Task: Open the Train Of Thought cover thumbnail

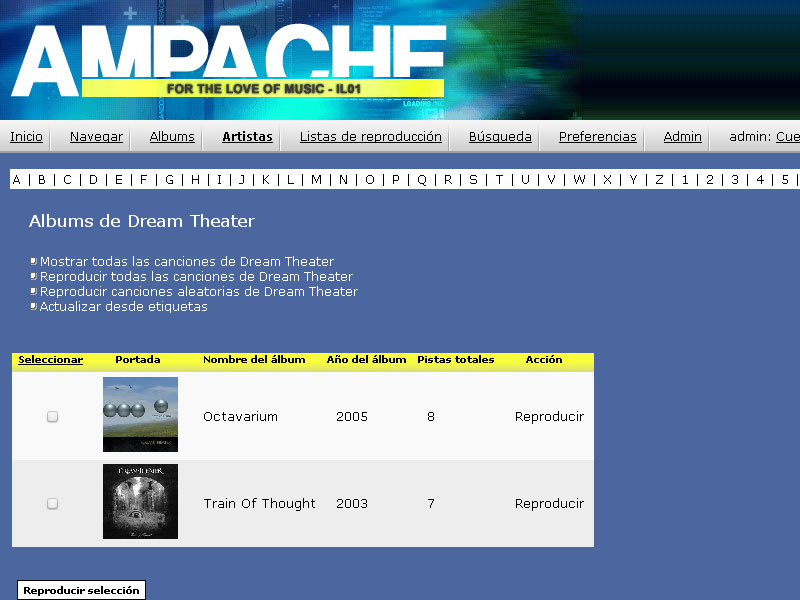Action: coord(140,502)
